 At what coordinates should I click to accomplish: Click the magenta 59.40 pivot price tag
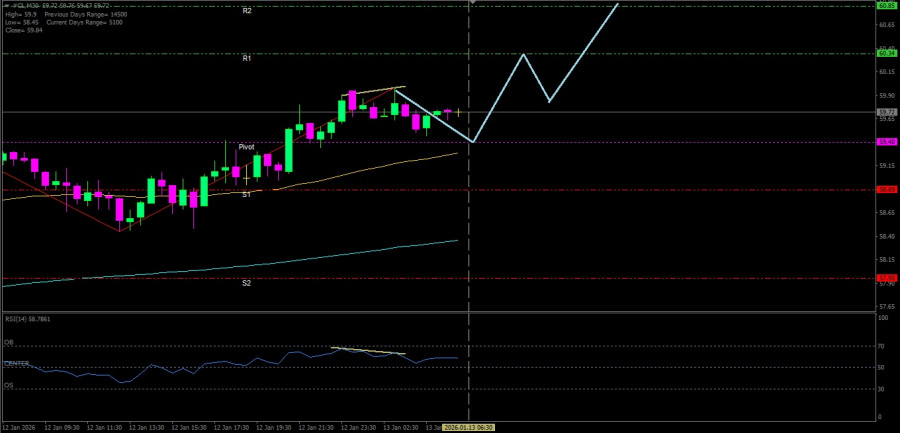[885, 141]
